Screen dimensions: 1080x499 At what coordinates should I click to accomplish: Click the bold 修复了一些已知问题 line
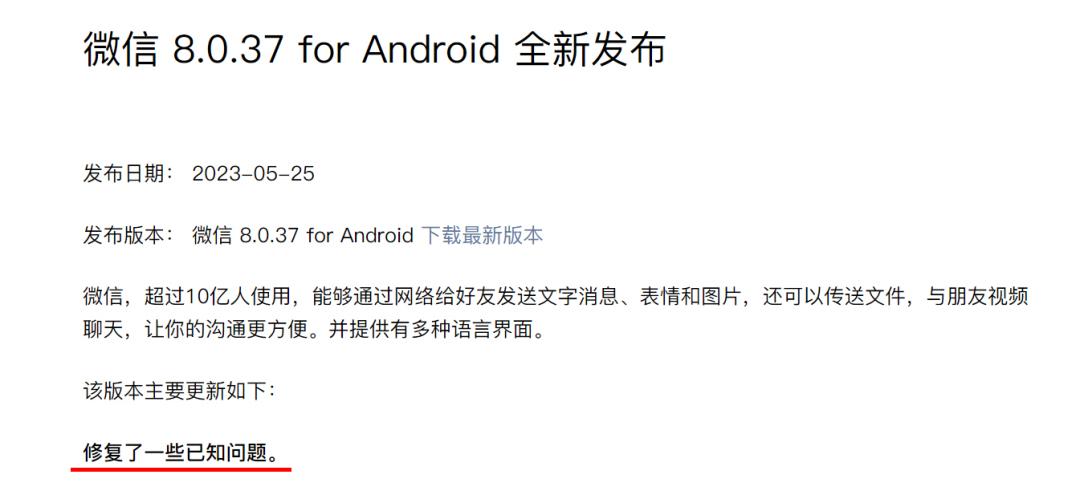coord(183,453)
